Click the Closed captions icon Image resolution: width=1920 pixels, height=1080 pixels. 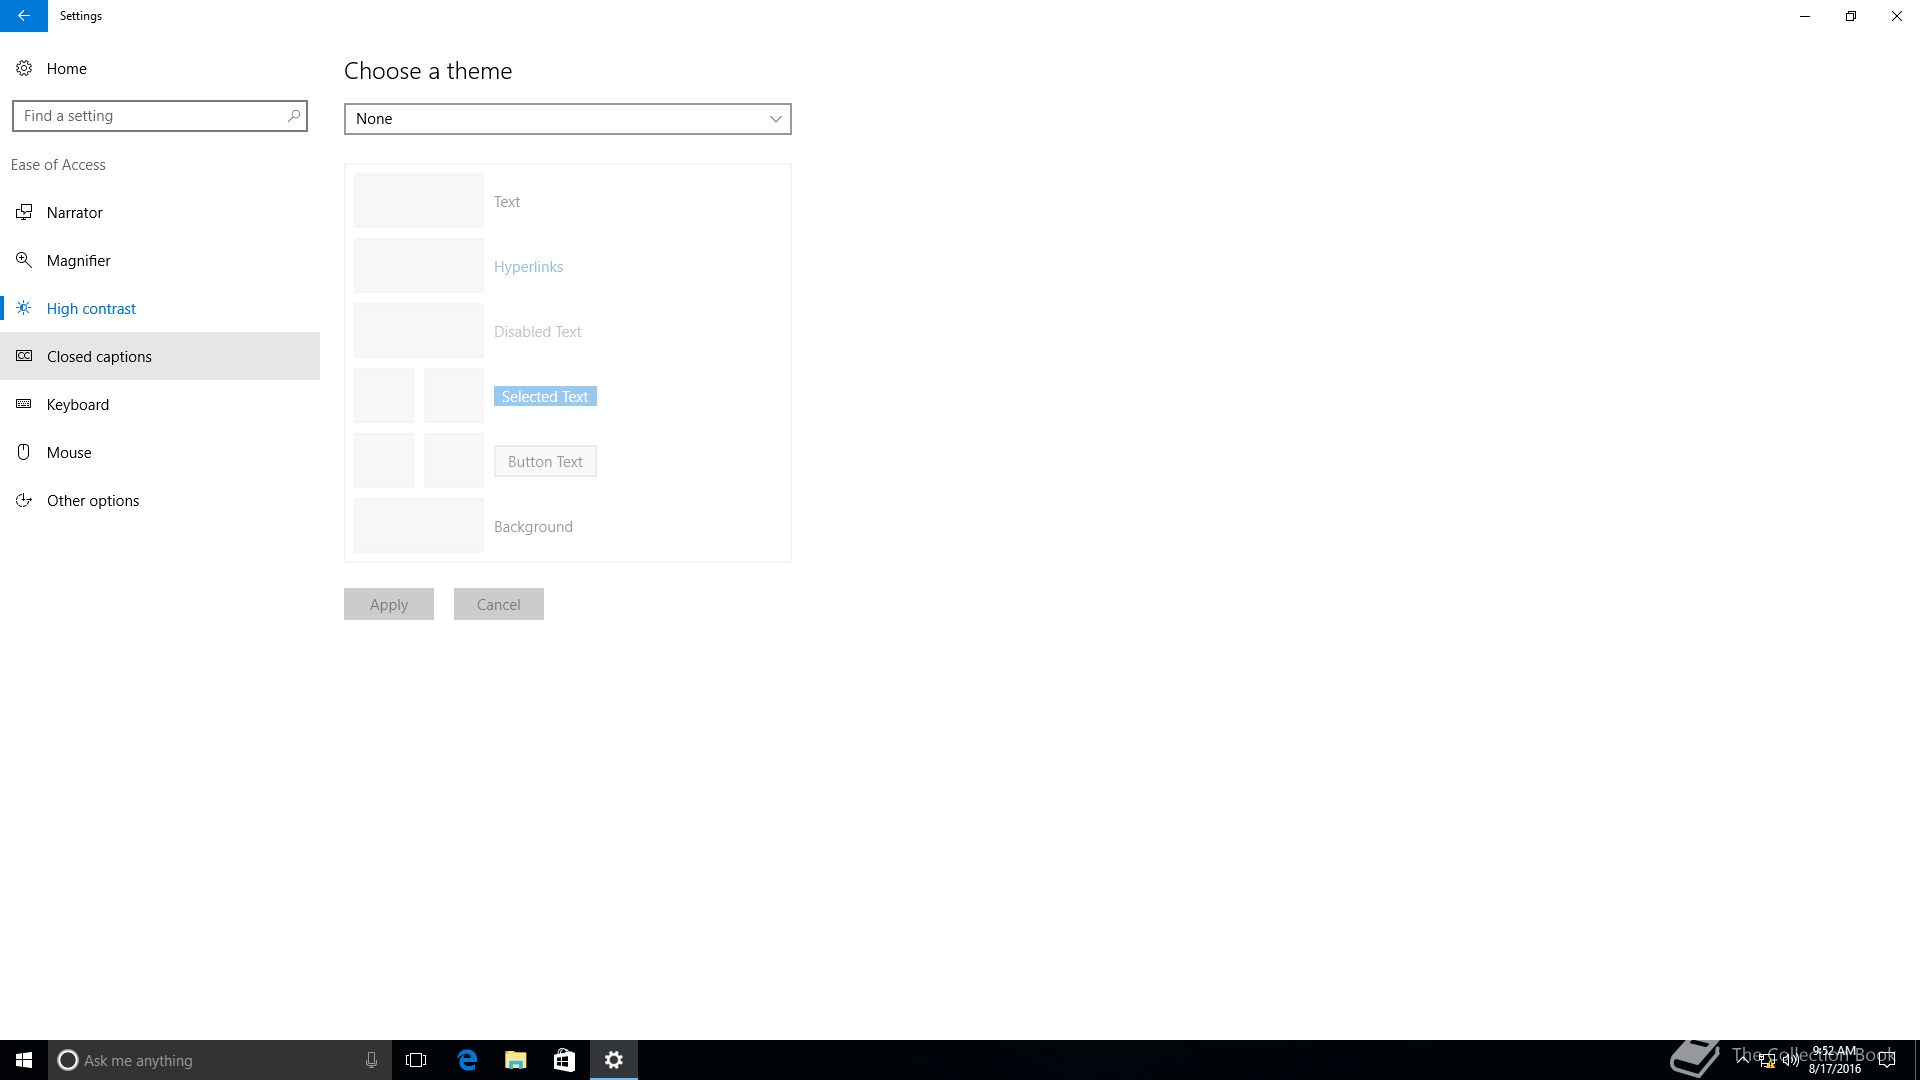pyautogui.click(x=24, y=356)
